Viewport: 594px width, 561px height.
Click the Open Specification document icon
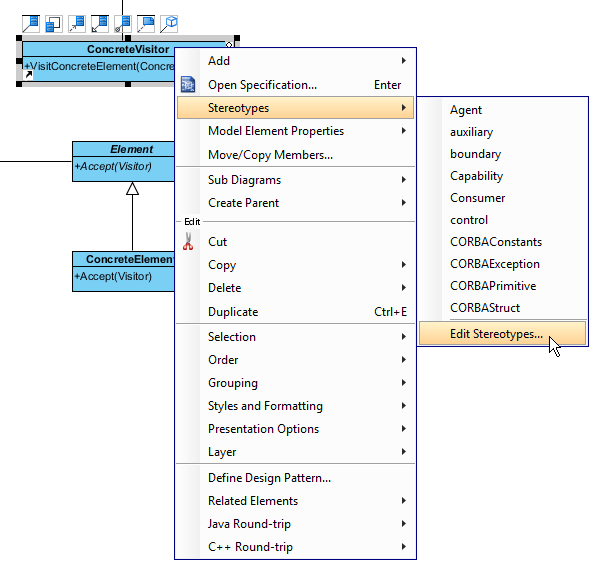188,84
